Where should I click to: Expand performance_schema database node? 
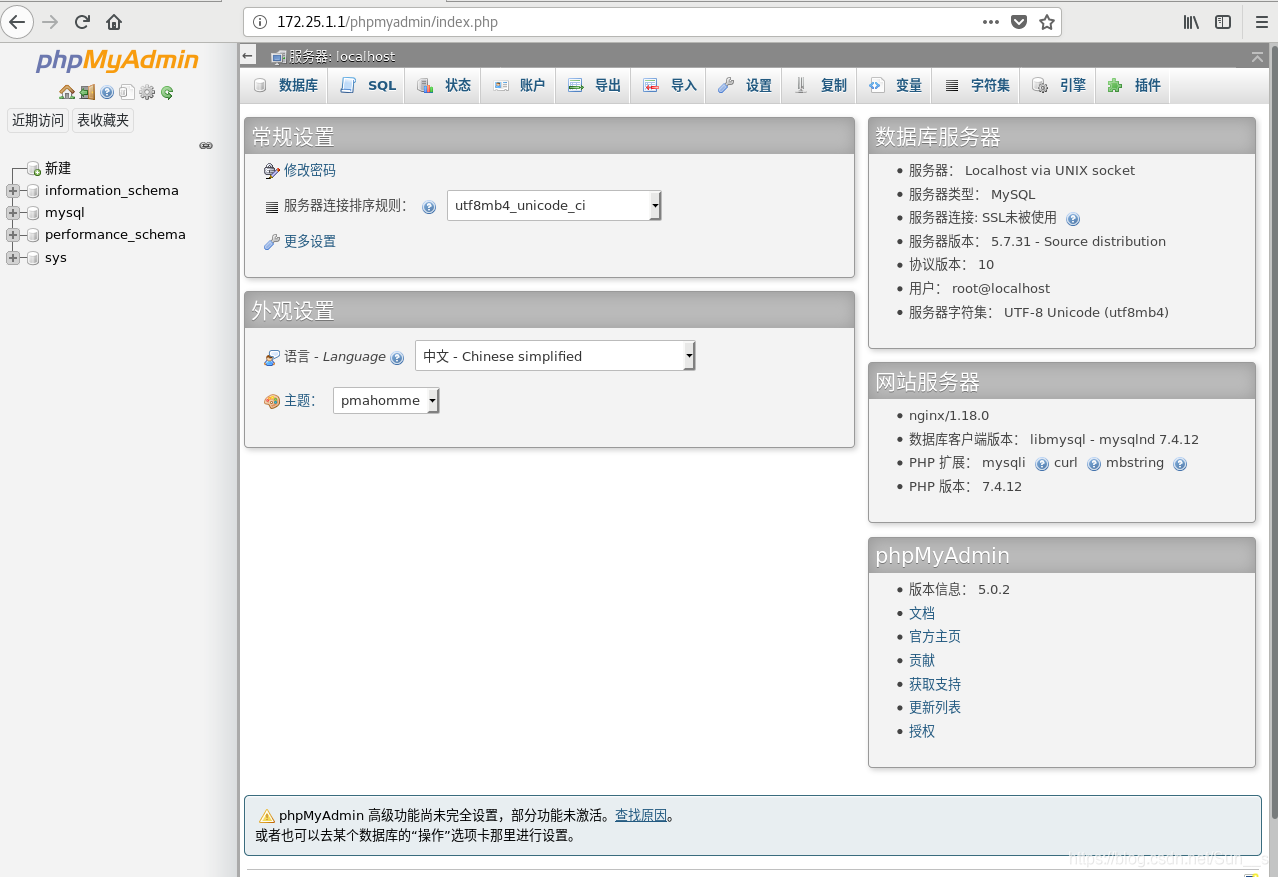tap(13, 234)
